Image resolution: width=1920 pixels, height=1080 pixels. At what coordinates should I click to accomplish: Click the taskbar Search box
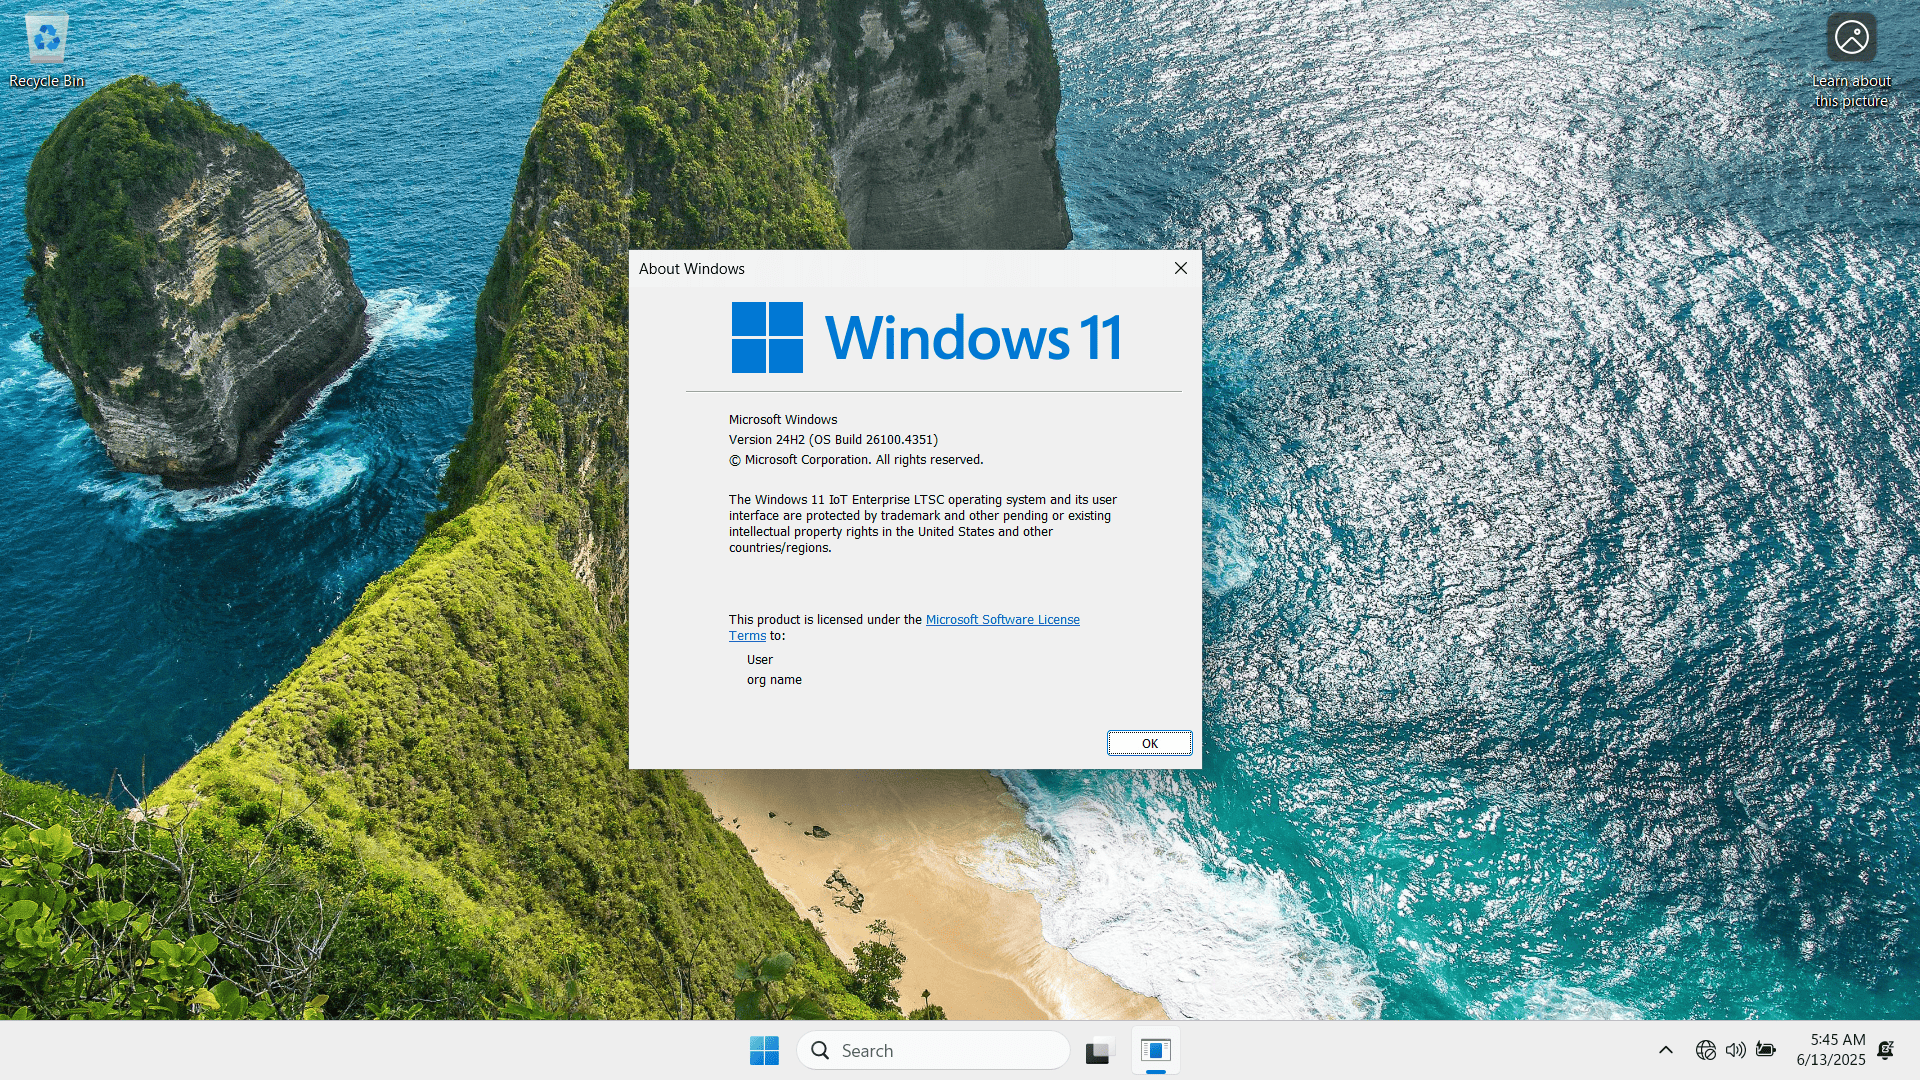point(933,1050)
